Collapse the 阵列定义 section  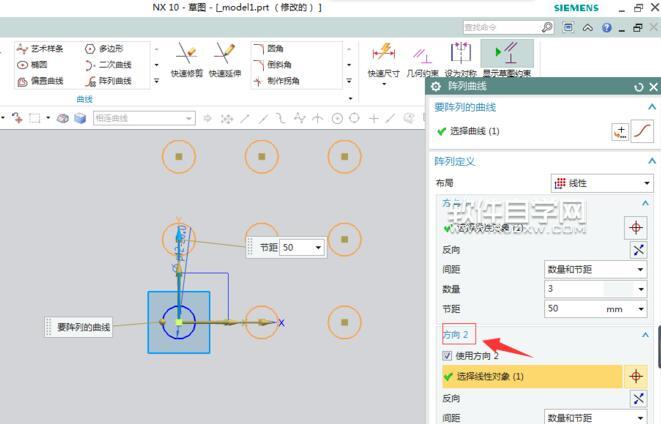652,161
